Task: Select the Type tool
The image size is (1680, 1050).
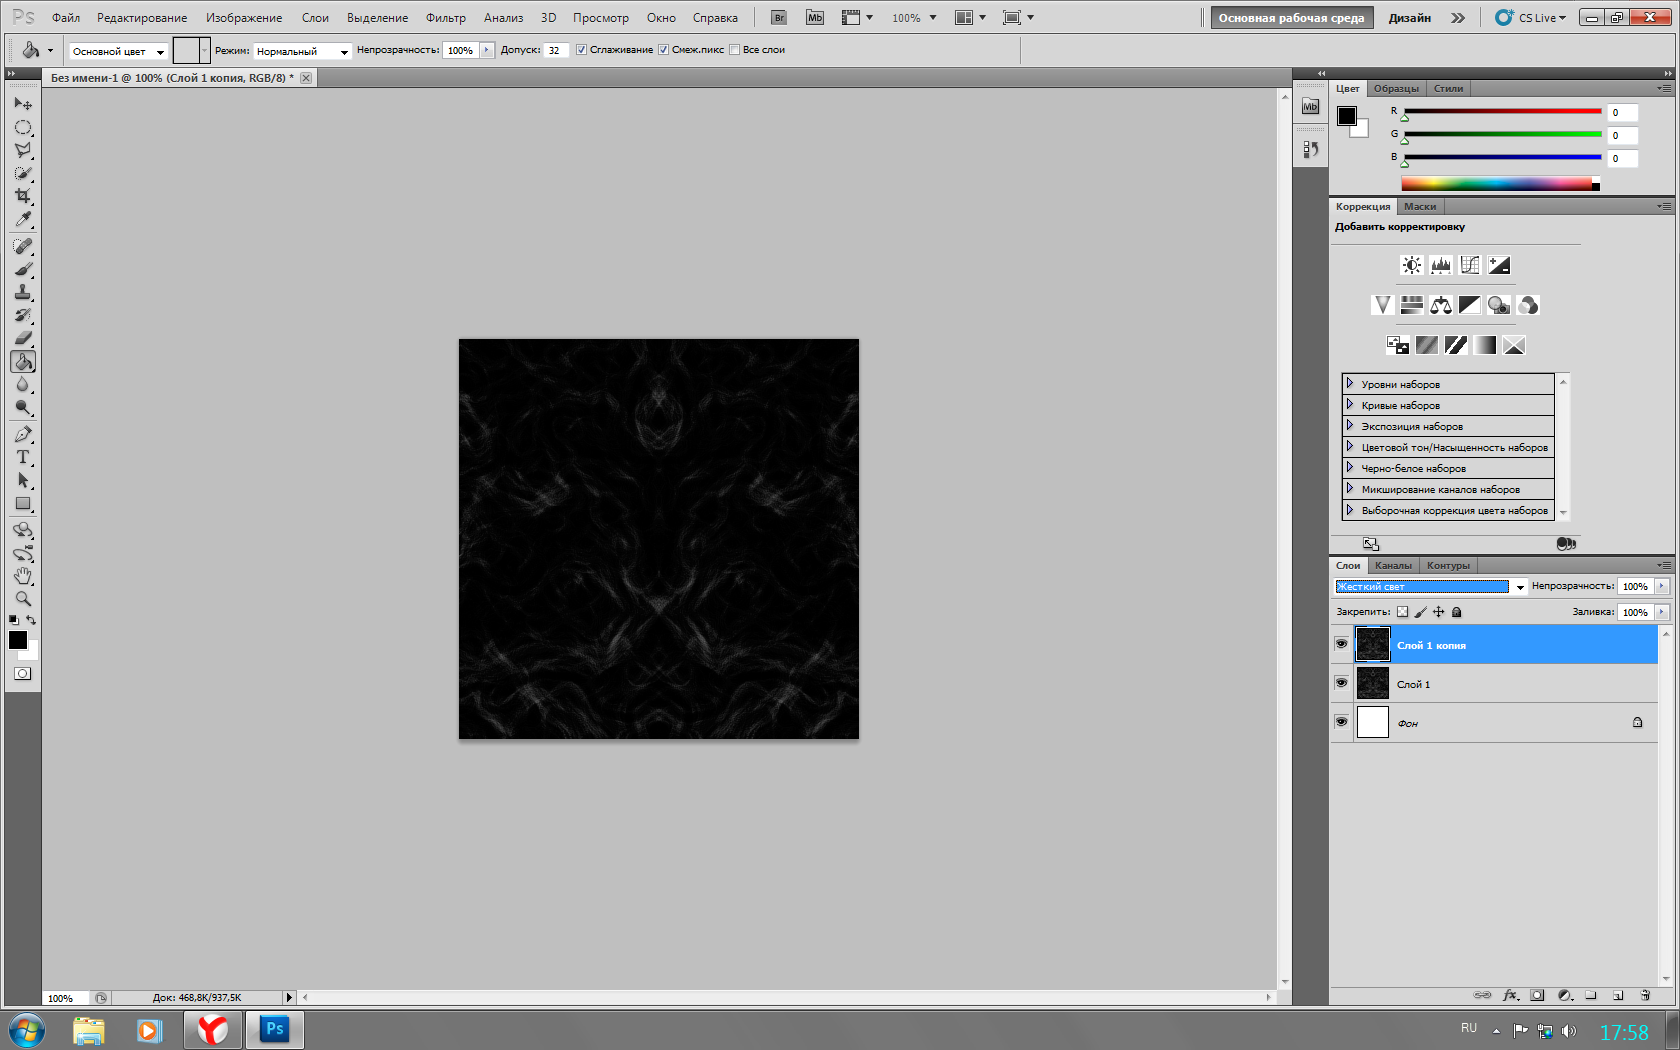Action: coord(23,457)
